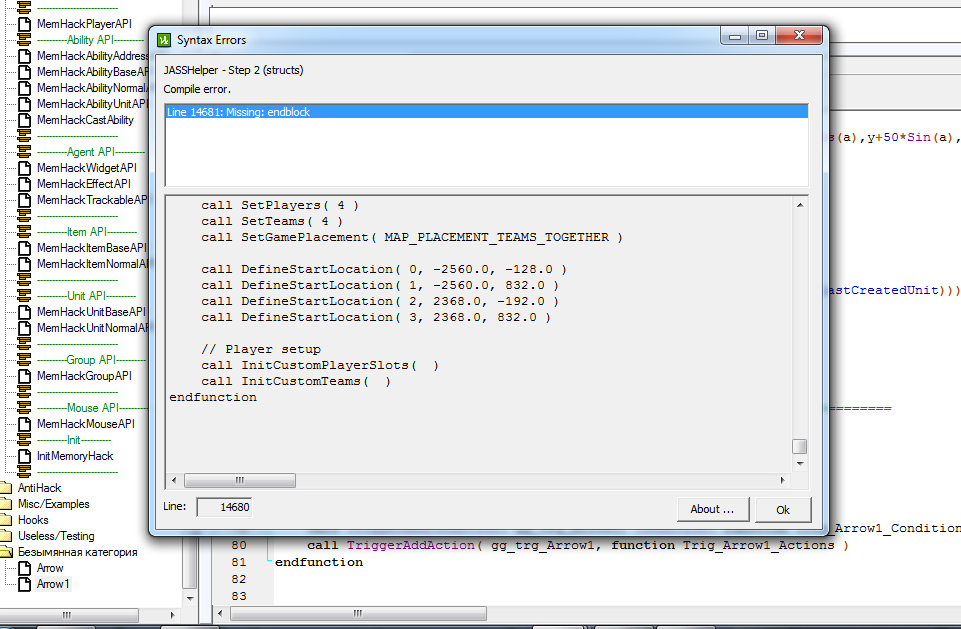This screenshot has height=629, width=961.
Task: Click left arrow of Syntax Errors horizontal scrollbar
Action: [174, 480]
